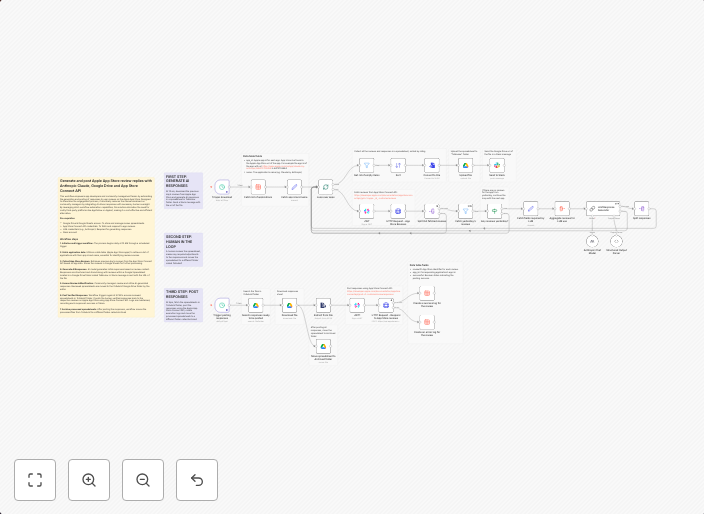Screen dimensions: 704x514
Task: Select the Trigger download schedule node
Action: point(222,187)
